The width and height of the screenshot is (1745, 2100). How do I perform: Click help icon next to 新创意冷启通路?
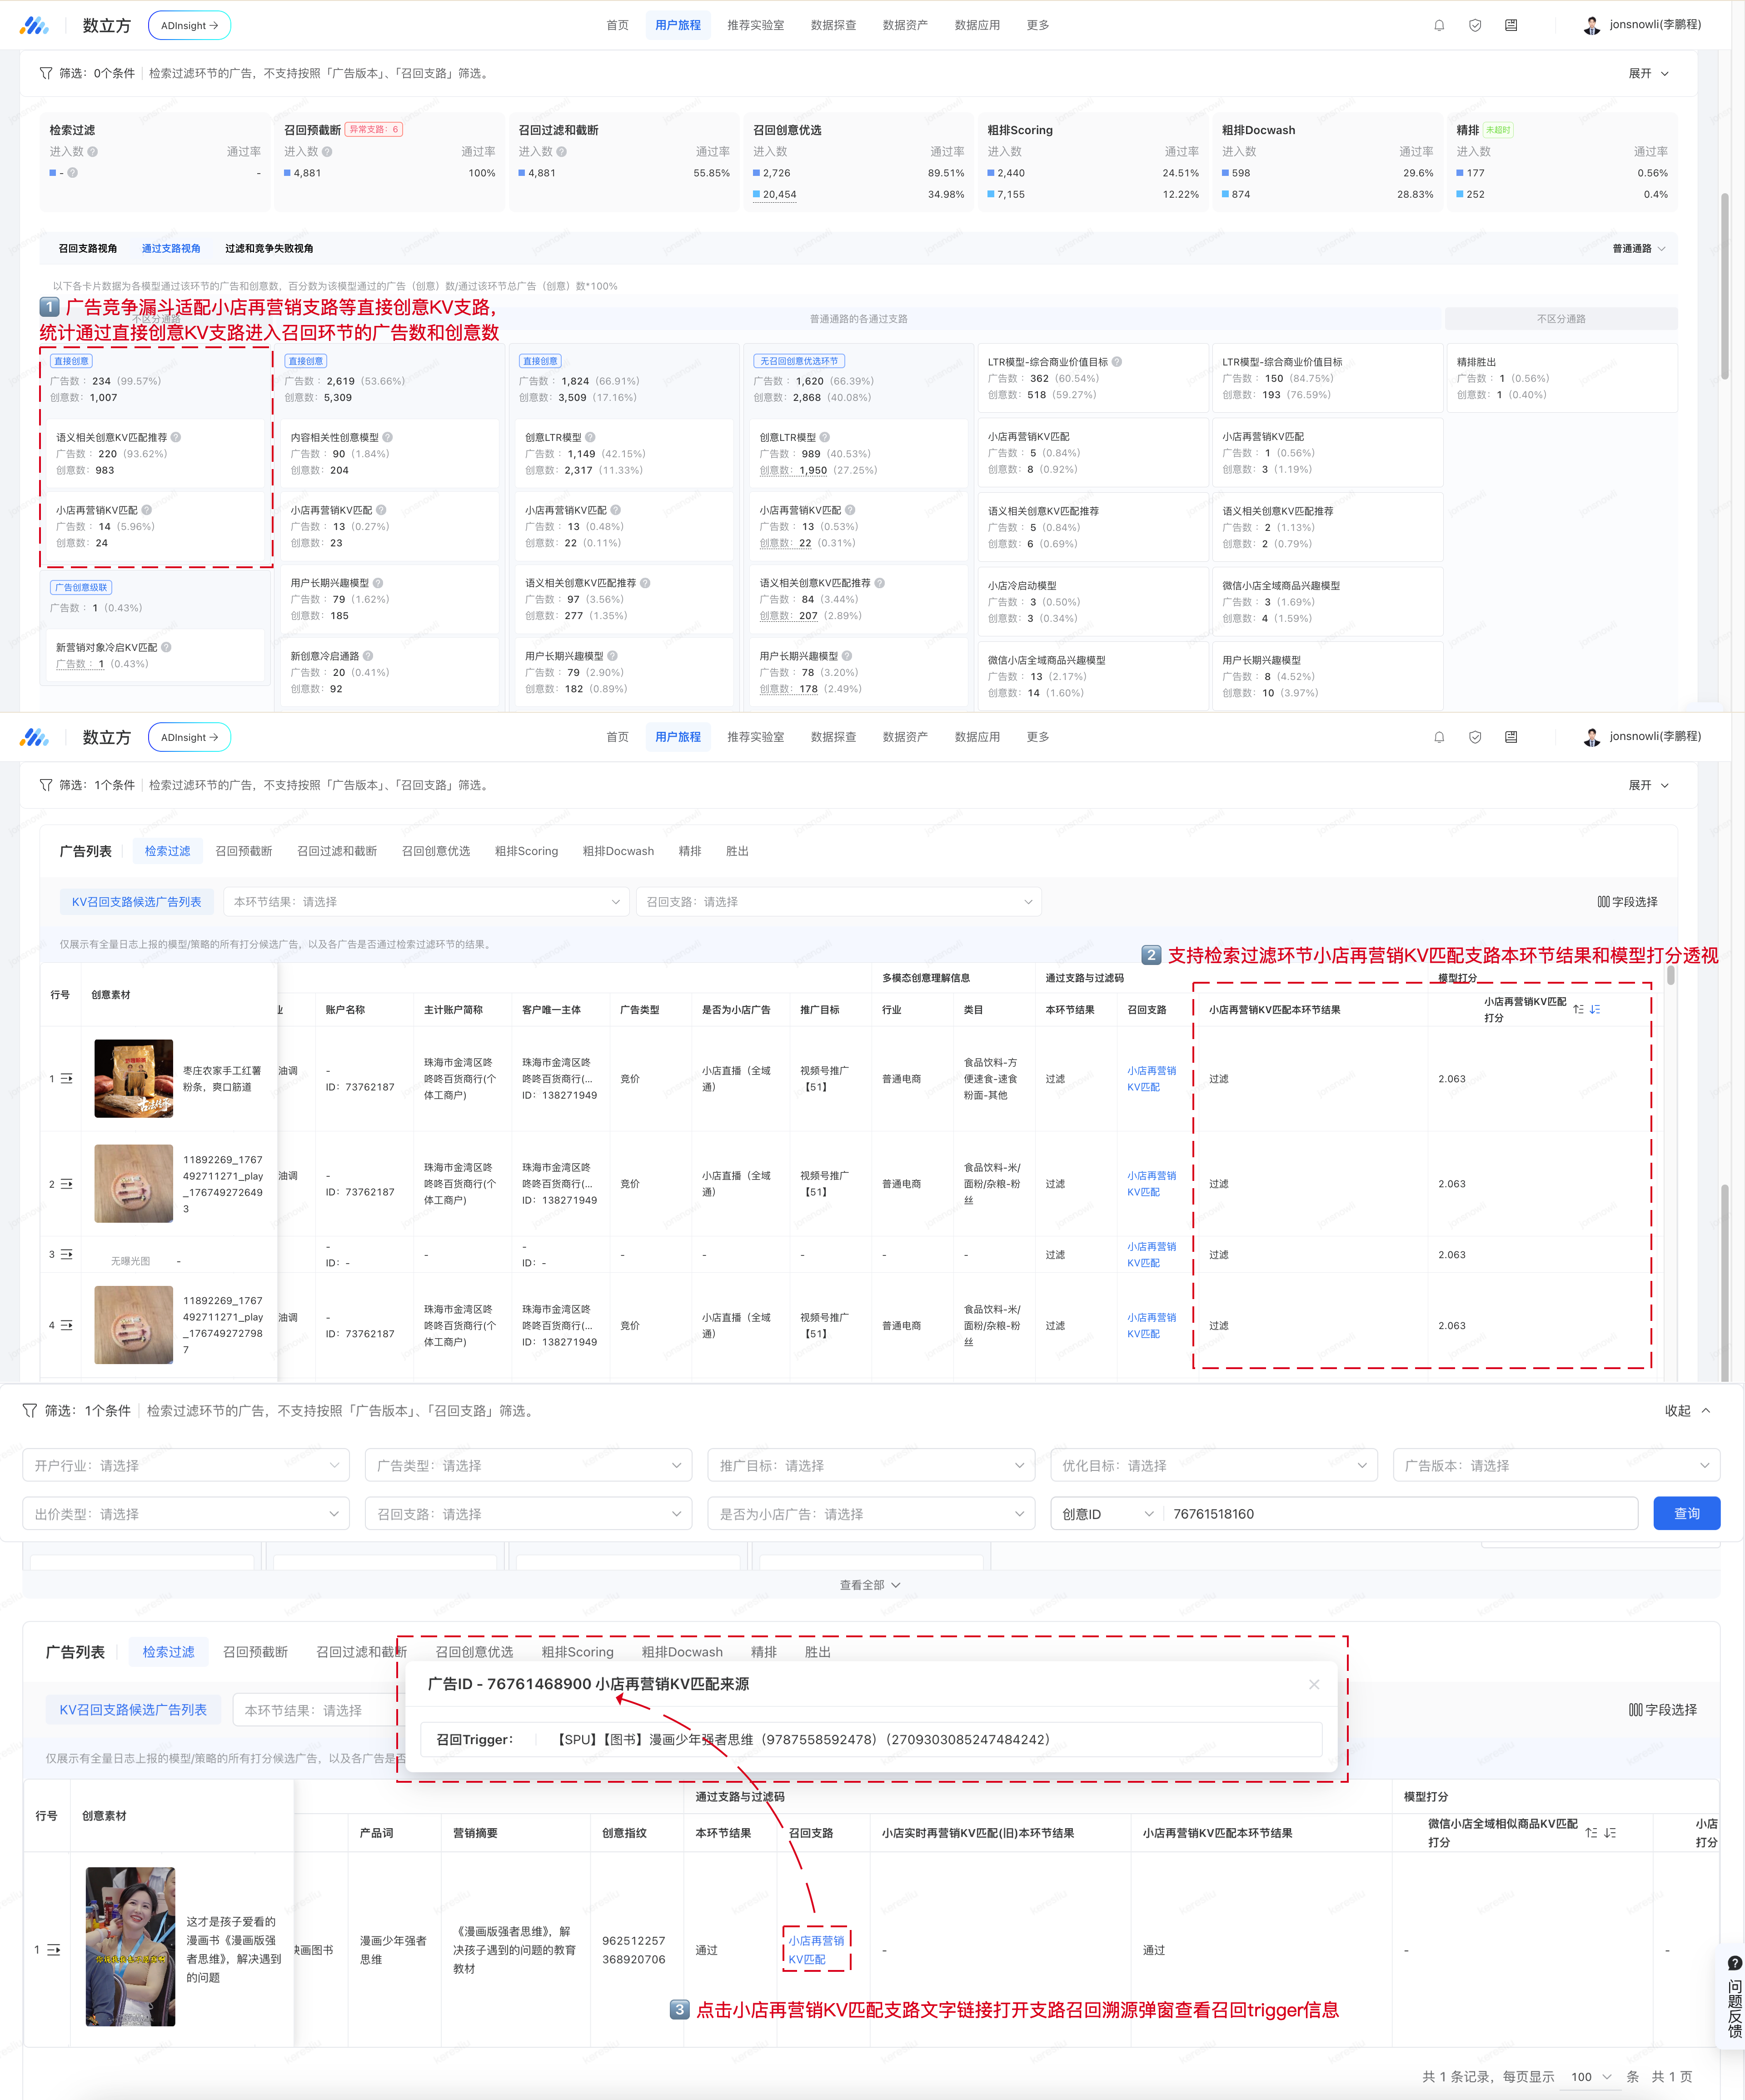[368, 656]
